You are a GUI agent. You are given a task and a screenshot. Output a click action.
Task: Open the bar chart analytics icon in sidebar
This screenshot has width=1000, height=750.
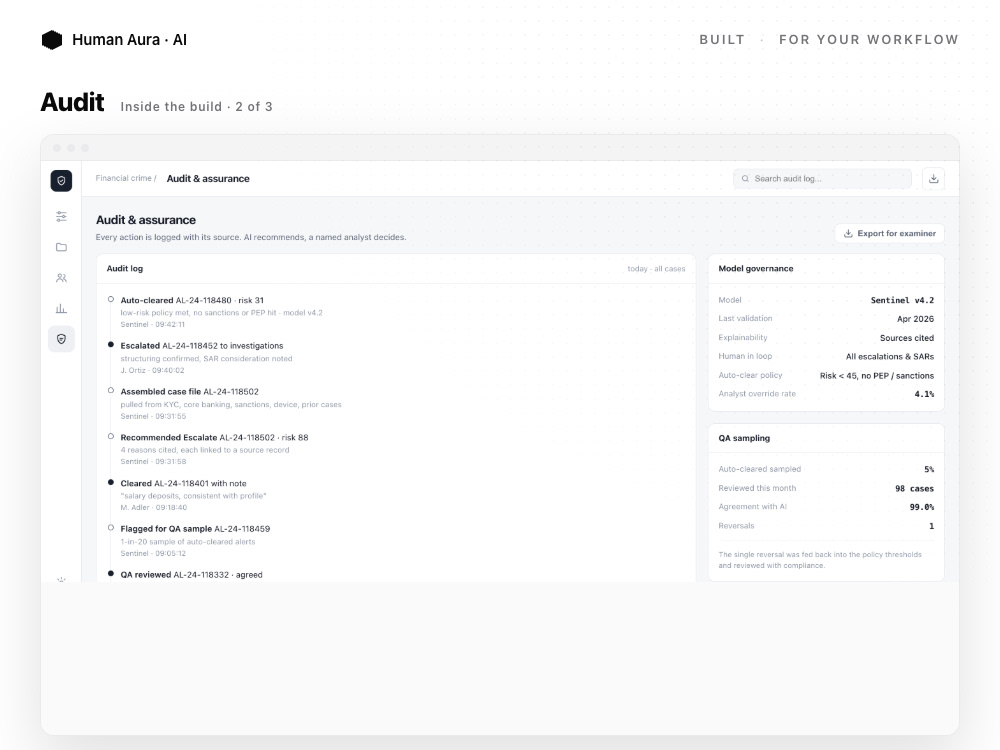click(61, 309)
